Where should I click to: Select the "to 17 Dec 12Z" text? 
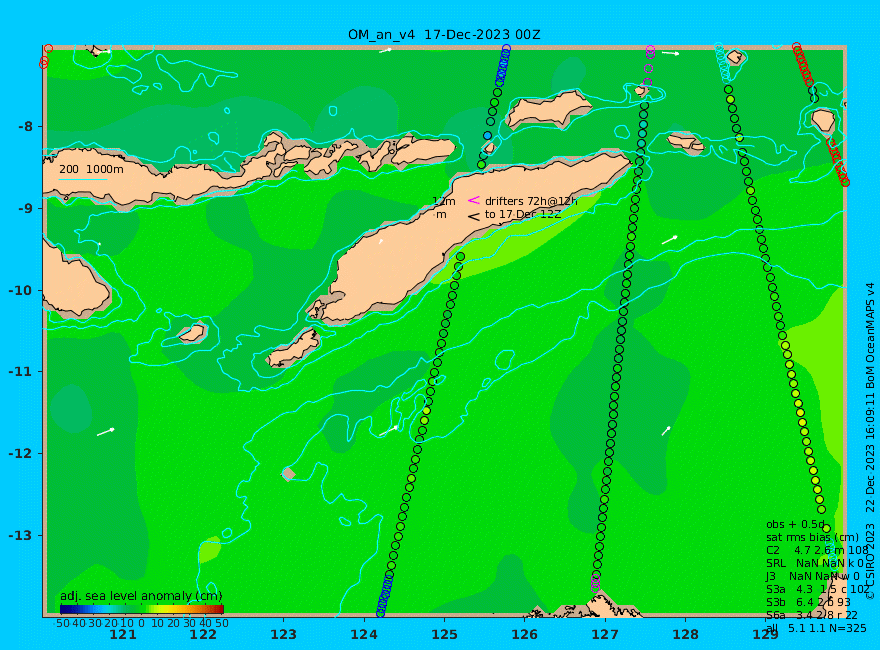click(523, 214)
